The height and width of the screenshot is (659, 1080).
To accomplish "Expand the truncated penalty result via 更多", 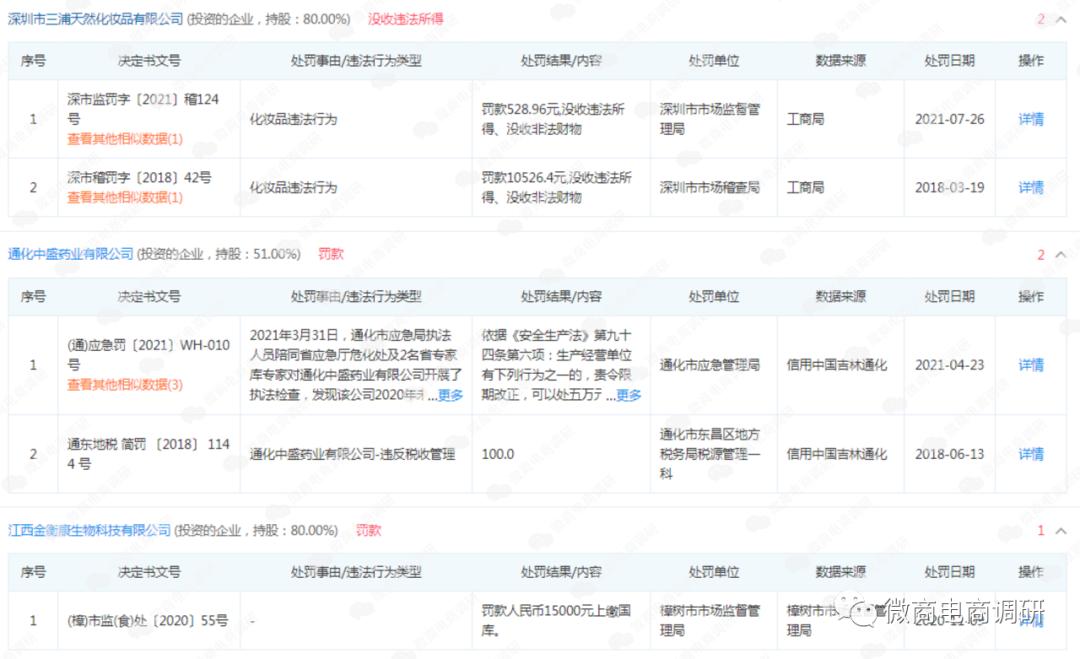I will (628, 395).
